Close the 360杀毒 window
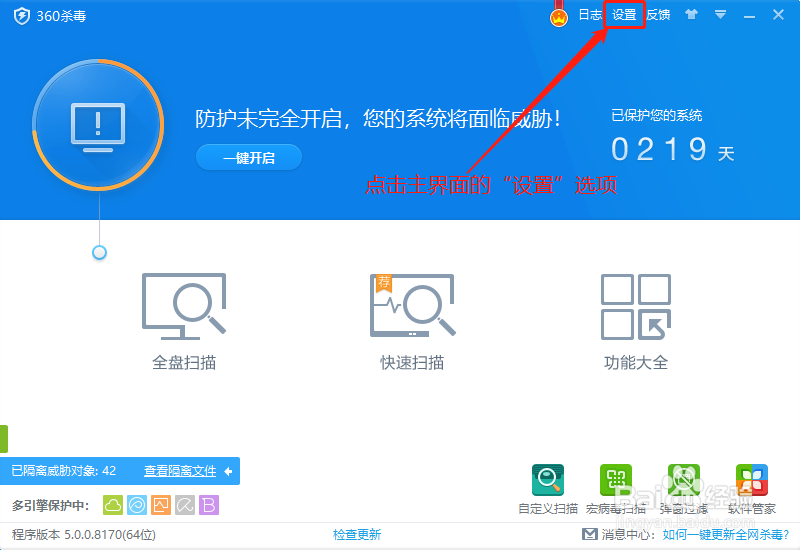This screenshot has width=800, height=550. pos(778,15)
